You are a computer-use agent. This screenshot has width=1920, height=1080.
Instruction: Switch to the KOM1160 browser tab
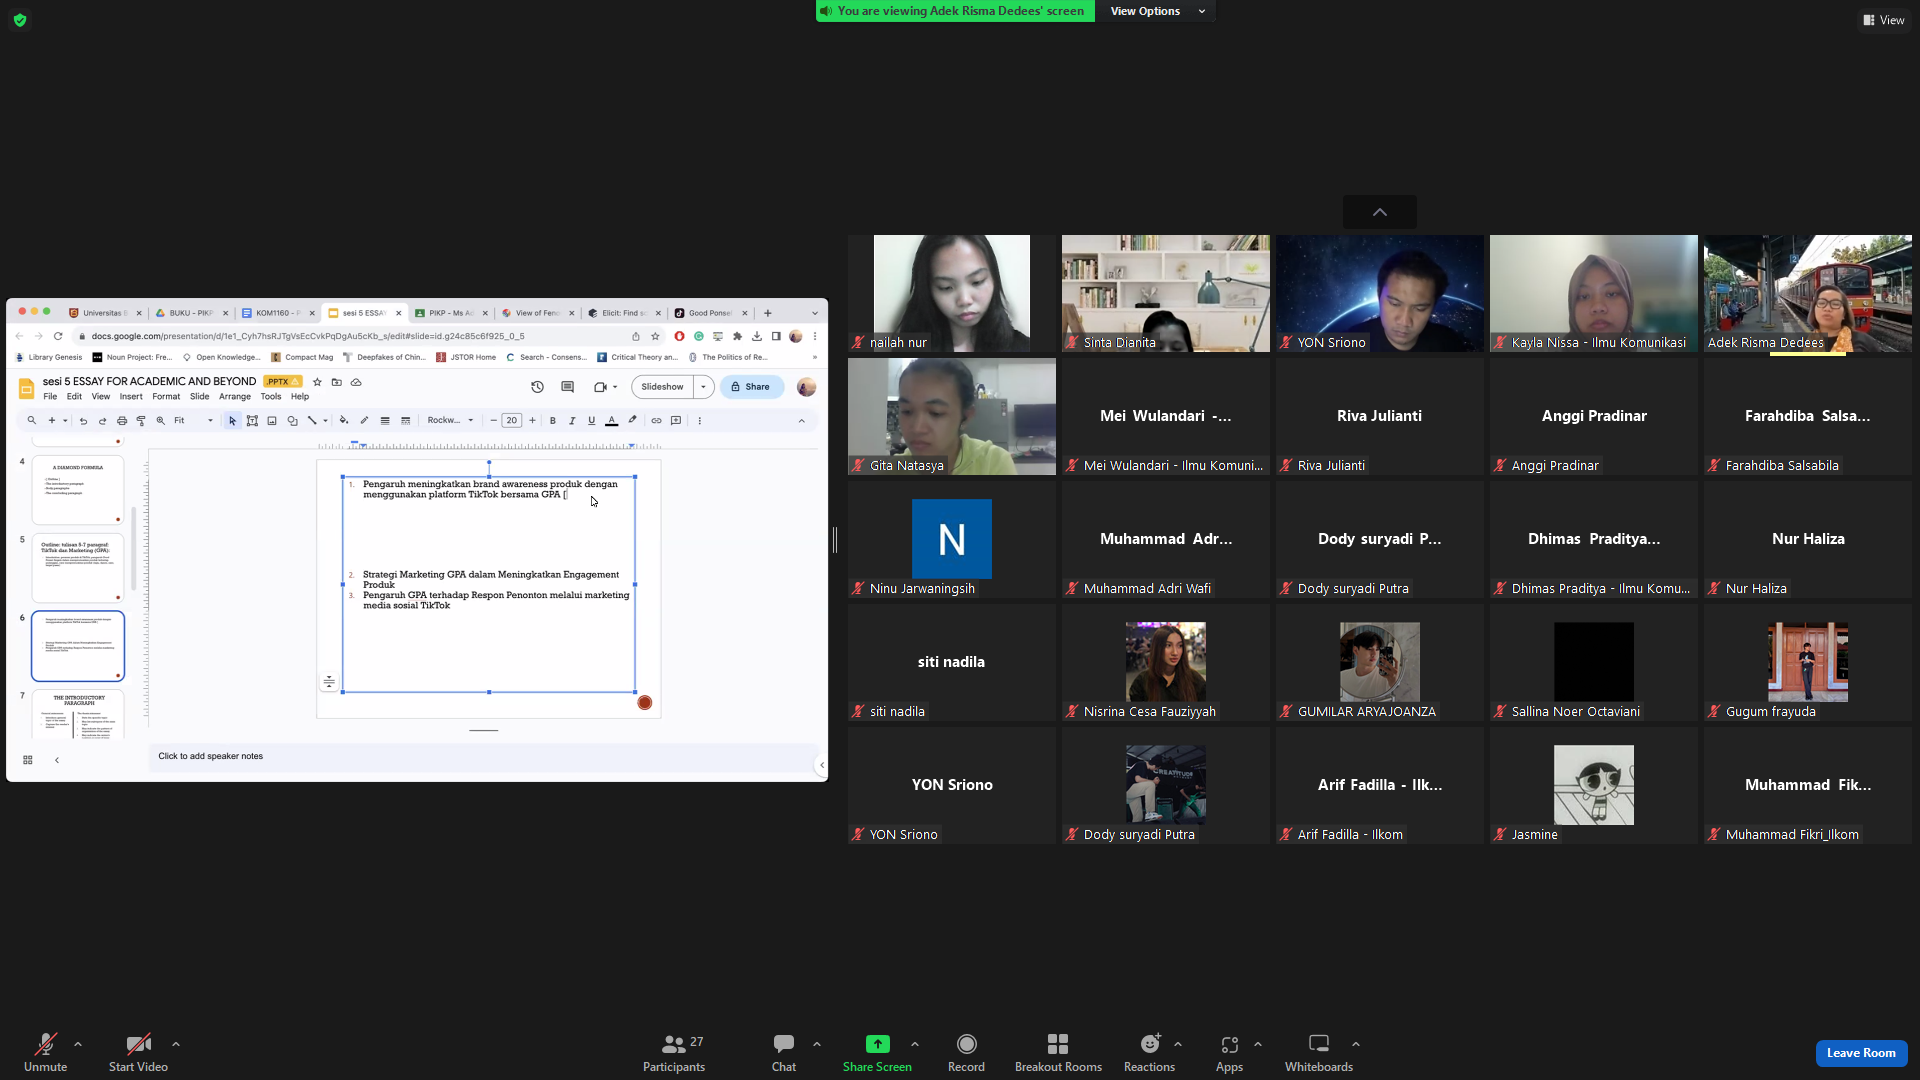tap(278, 313)
